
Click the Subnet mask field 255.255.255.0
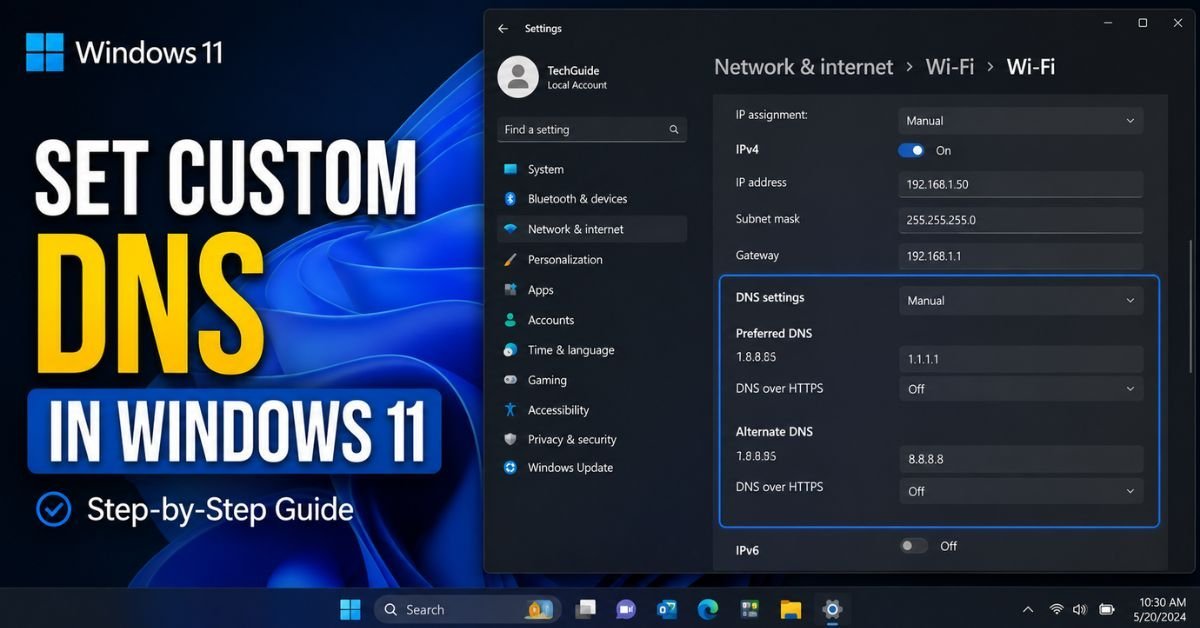pos(1021,220)
